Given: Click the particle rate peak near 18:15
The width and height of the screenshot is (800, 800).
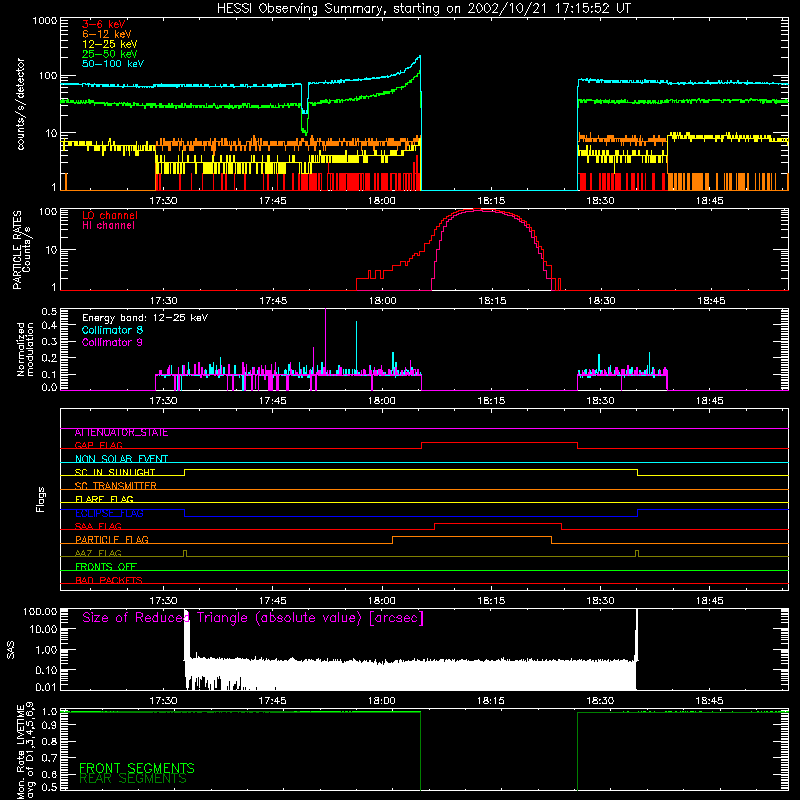Looking at the screenshot, I should pyautogui.click(x=480, y=210).
